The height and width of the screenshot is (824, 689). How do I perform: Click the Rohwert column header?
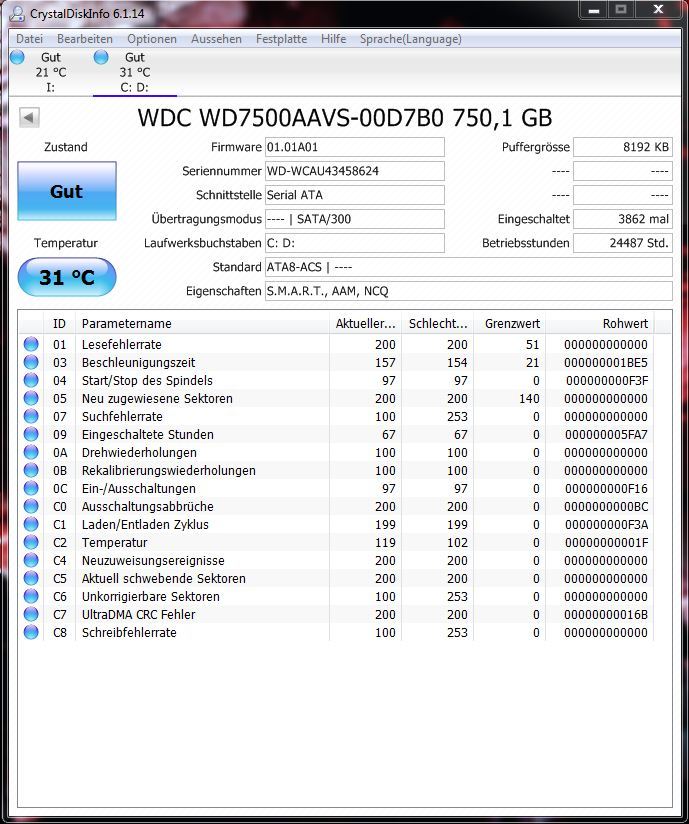(x=599, y=323)
